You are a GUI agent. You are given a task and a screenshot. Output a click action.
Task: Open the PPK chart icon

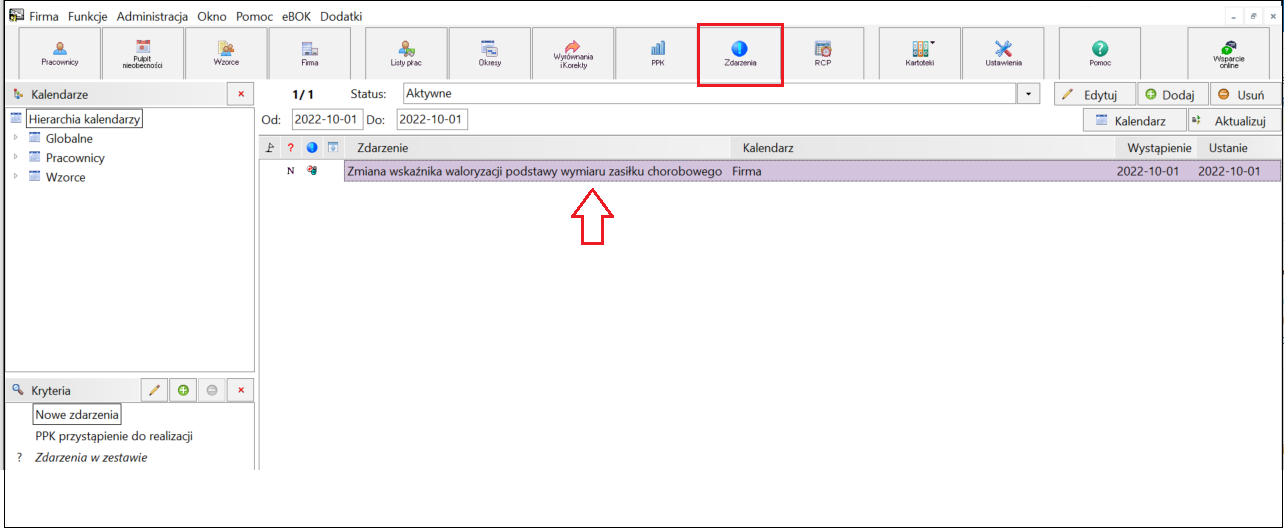click(657, 53)
